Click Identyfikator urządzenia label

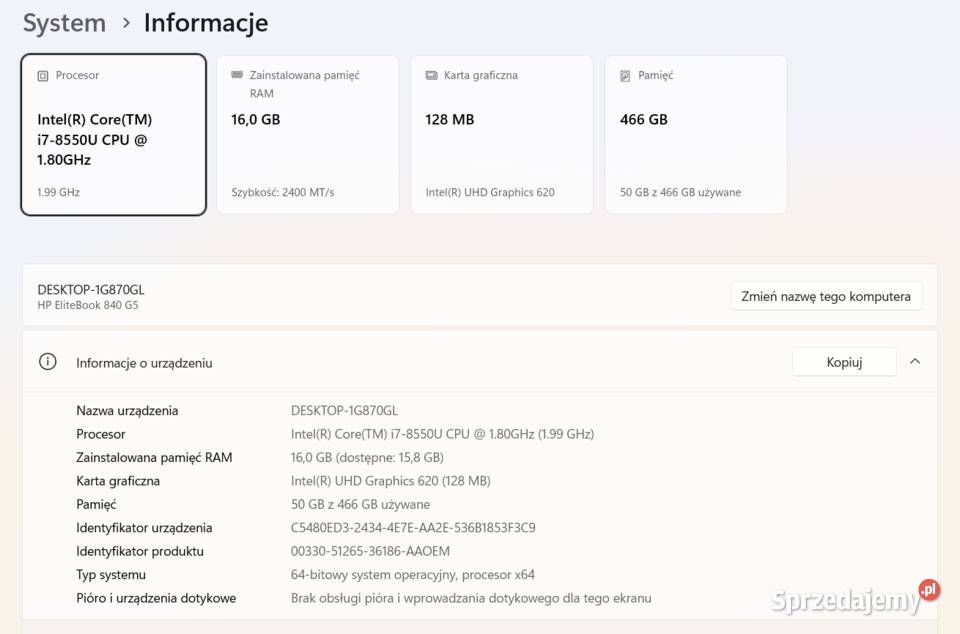[144, 528]
